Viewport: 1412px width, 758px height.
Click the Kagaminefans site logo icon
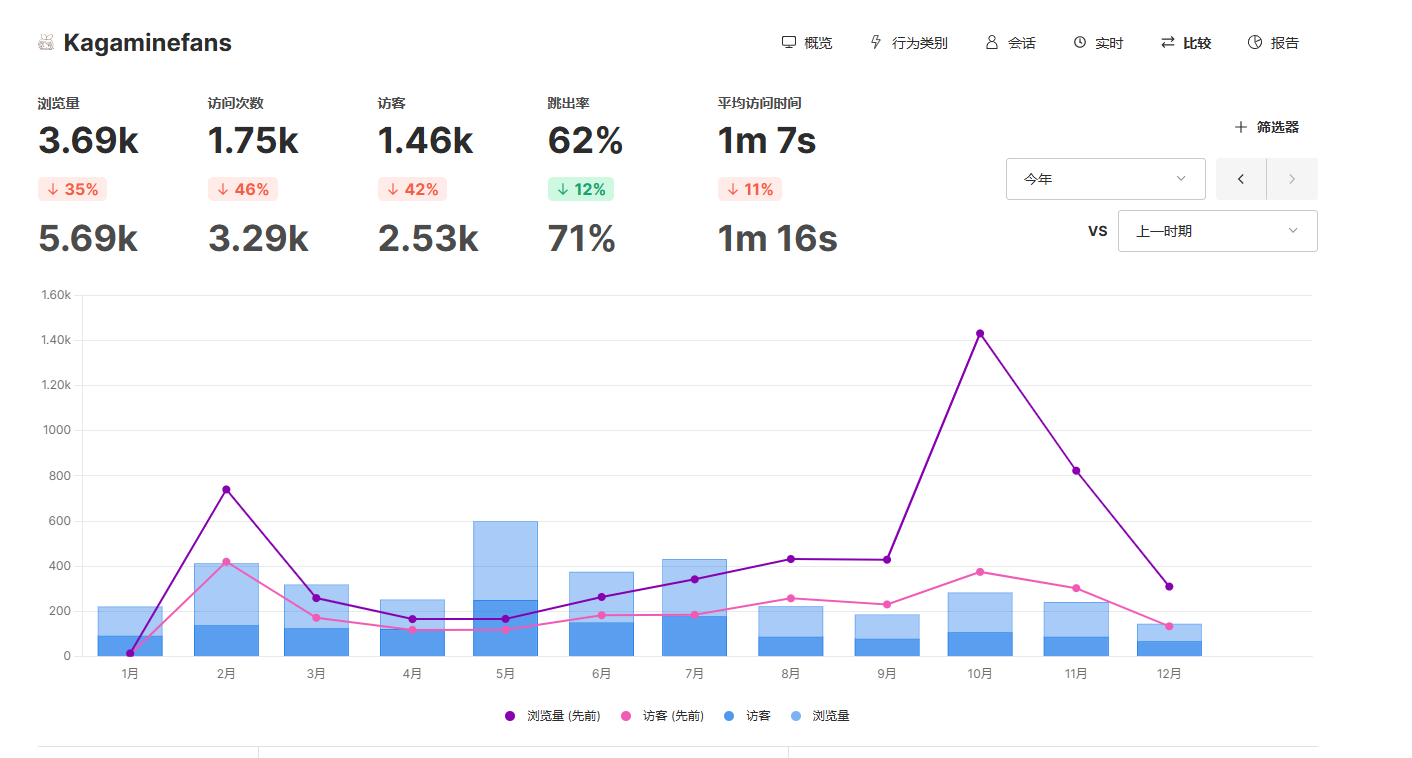tap(46, 42)
